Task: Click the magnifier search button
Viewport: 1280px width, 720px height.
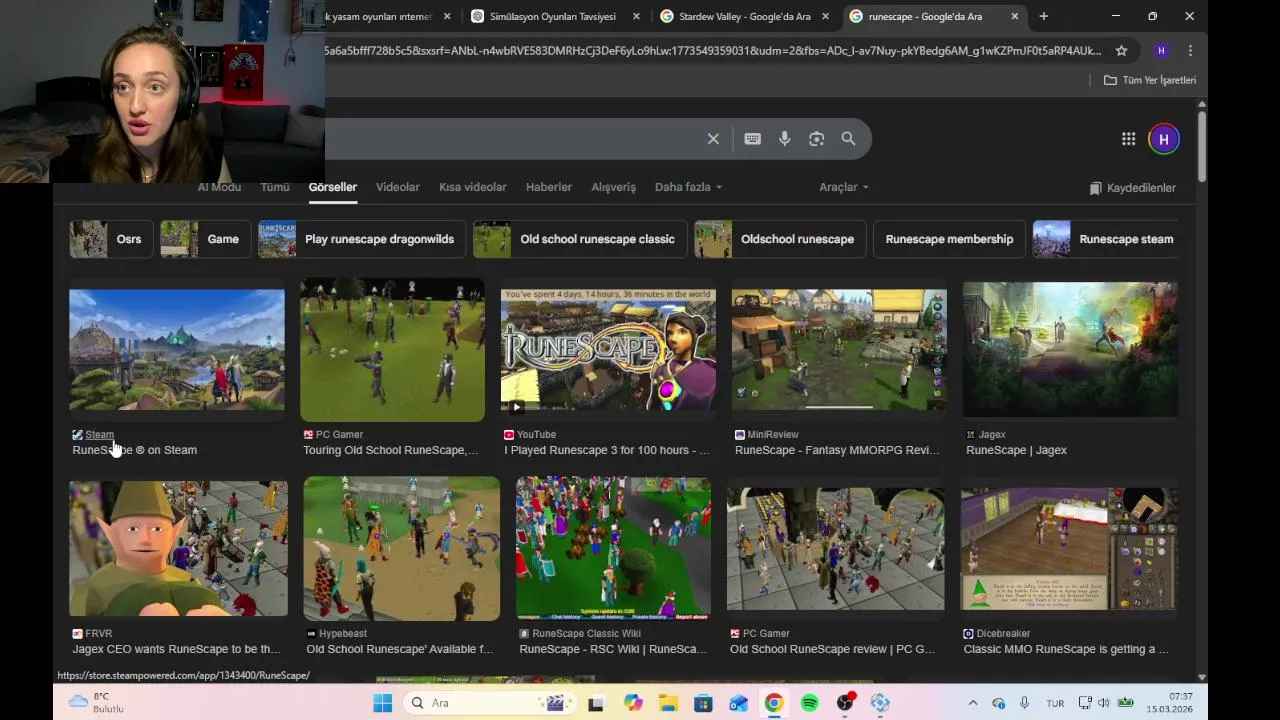Action: pyautogui.click(x=848, y=139)
